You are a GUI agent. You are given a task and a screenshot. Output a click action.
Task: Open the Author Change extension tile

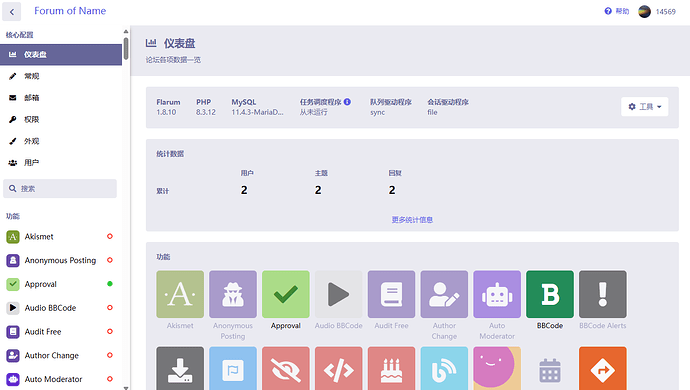click(444, 294)
